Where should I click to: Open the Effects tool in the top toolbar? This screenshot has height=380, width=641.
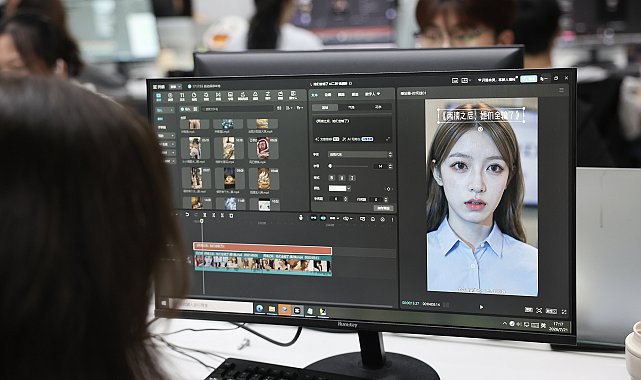[206, 97]
